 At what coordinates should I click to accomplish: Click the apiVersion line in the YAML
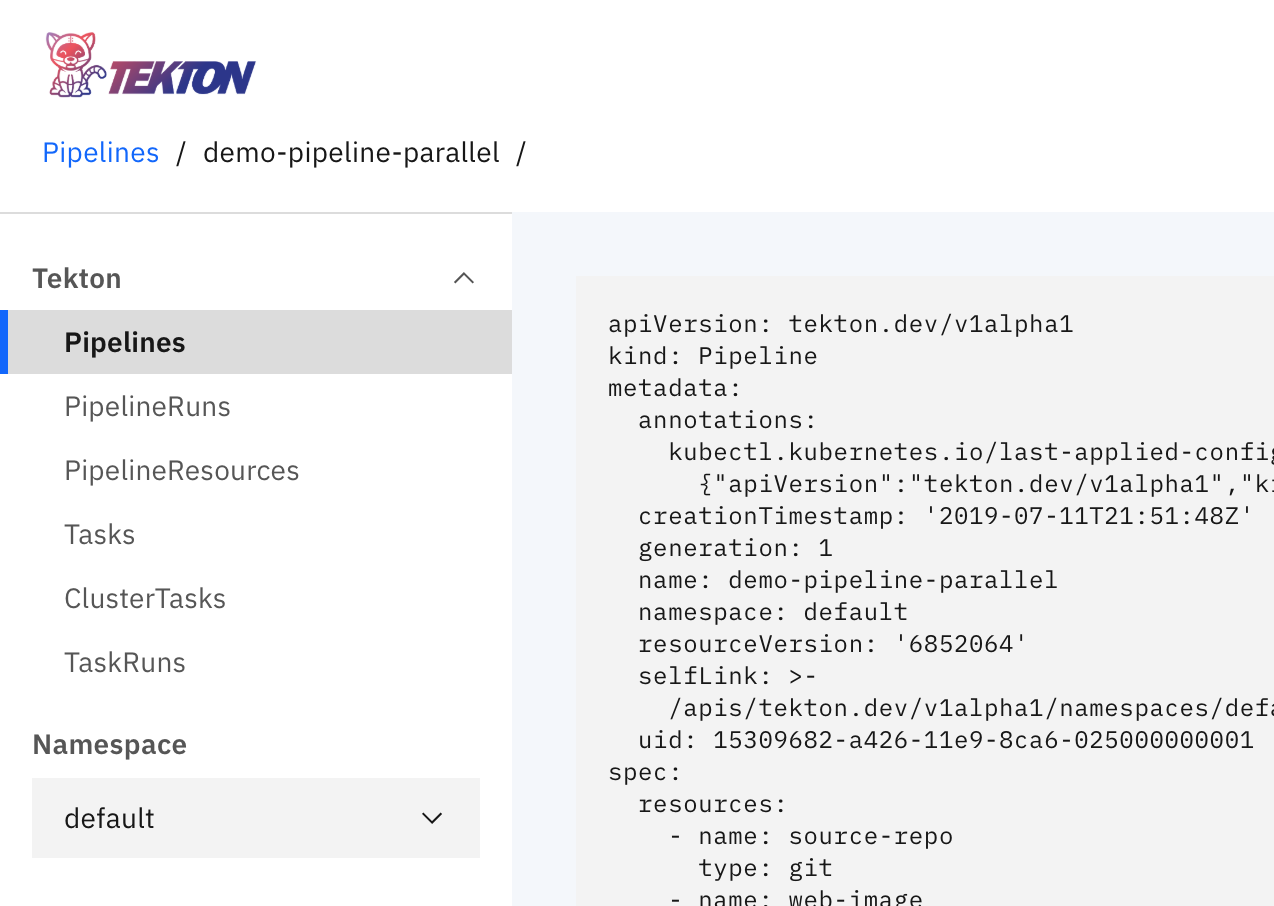[840, 323]
